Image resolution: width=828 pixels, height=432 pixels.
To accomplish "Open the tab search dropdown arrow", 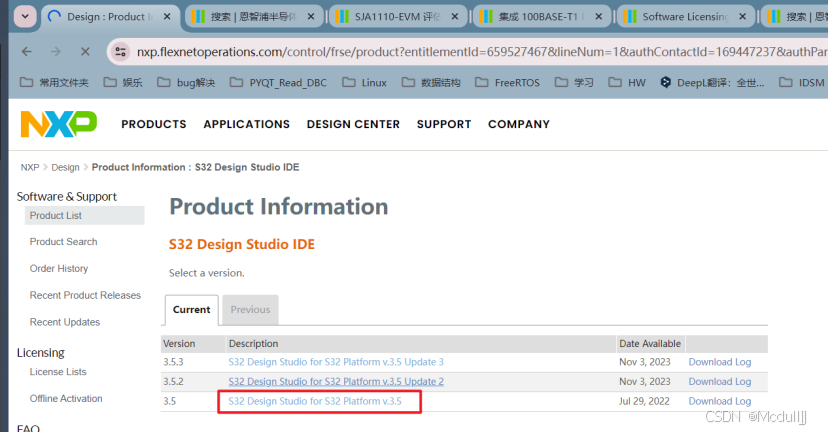I will click(x=25, y=17).
